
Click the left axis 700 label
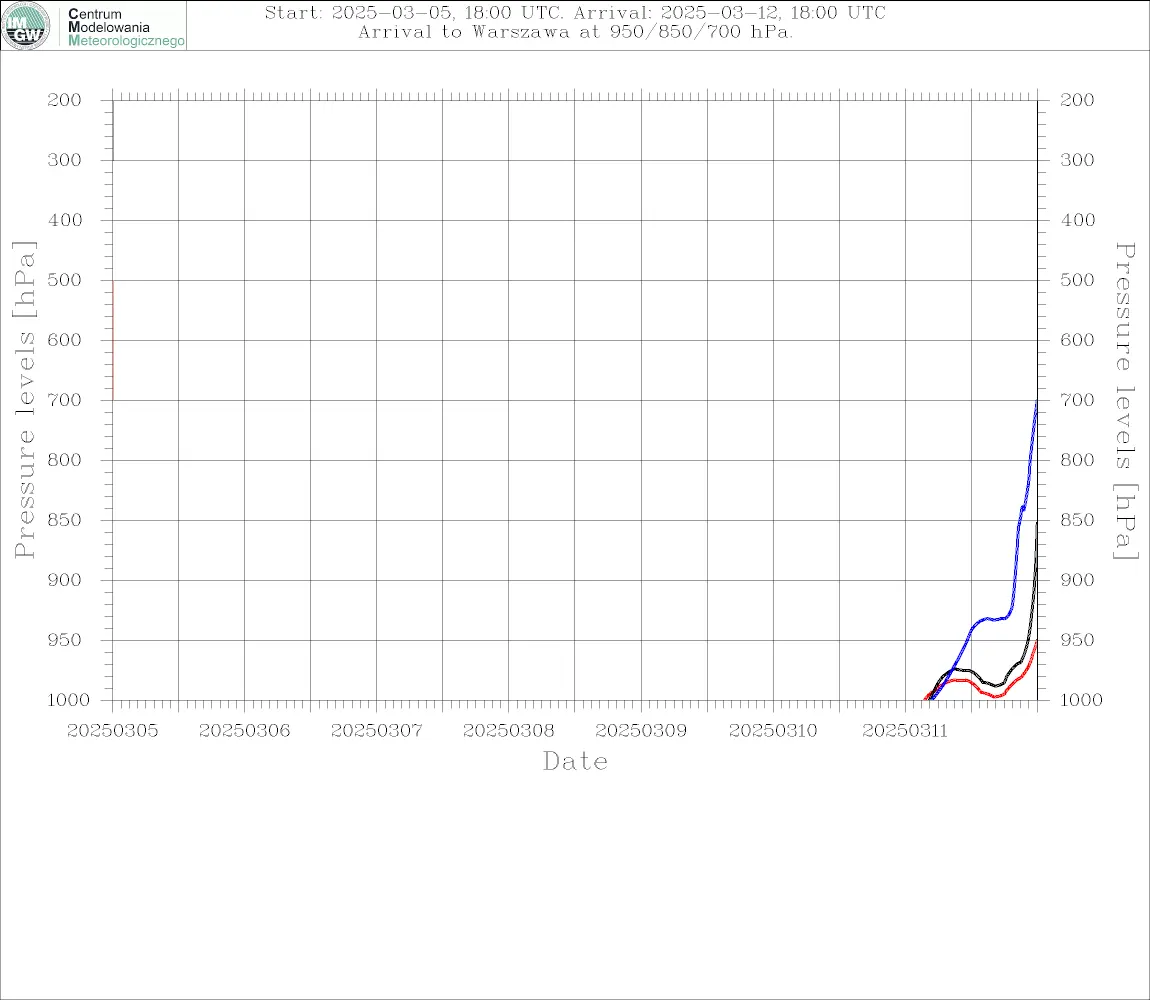point(65,400)
